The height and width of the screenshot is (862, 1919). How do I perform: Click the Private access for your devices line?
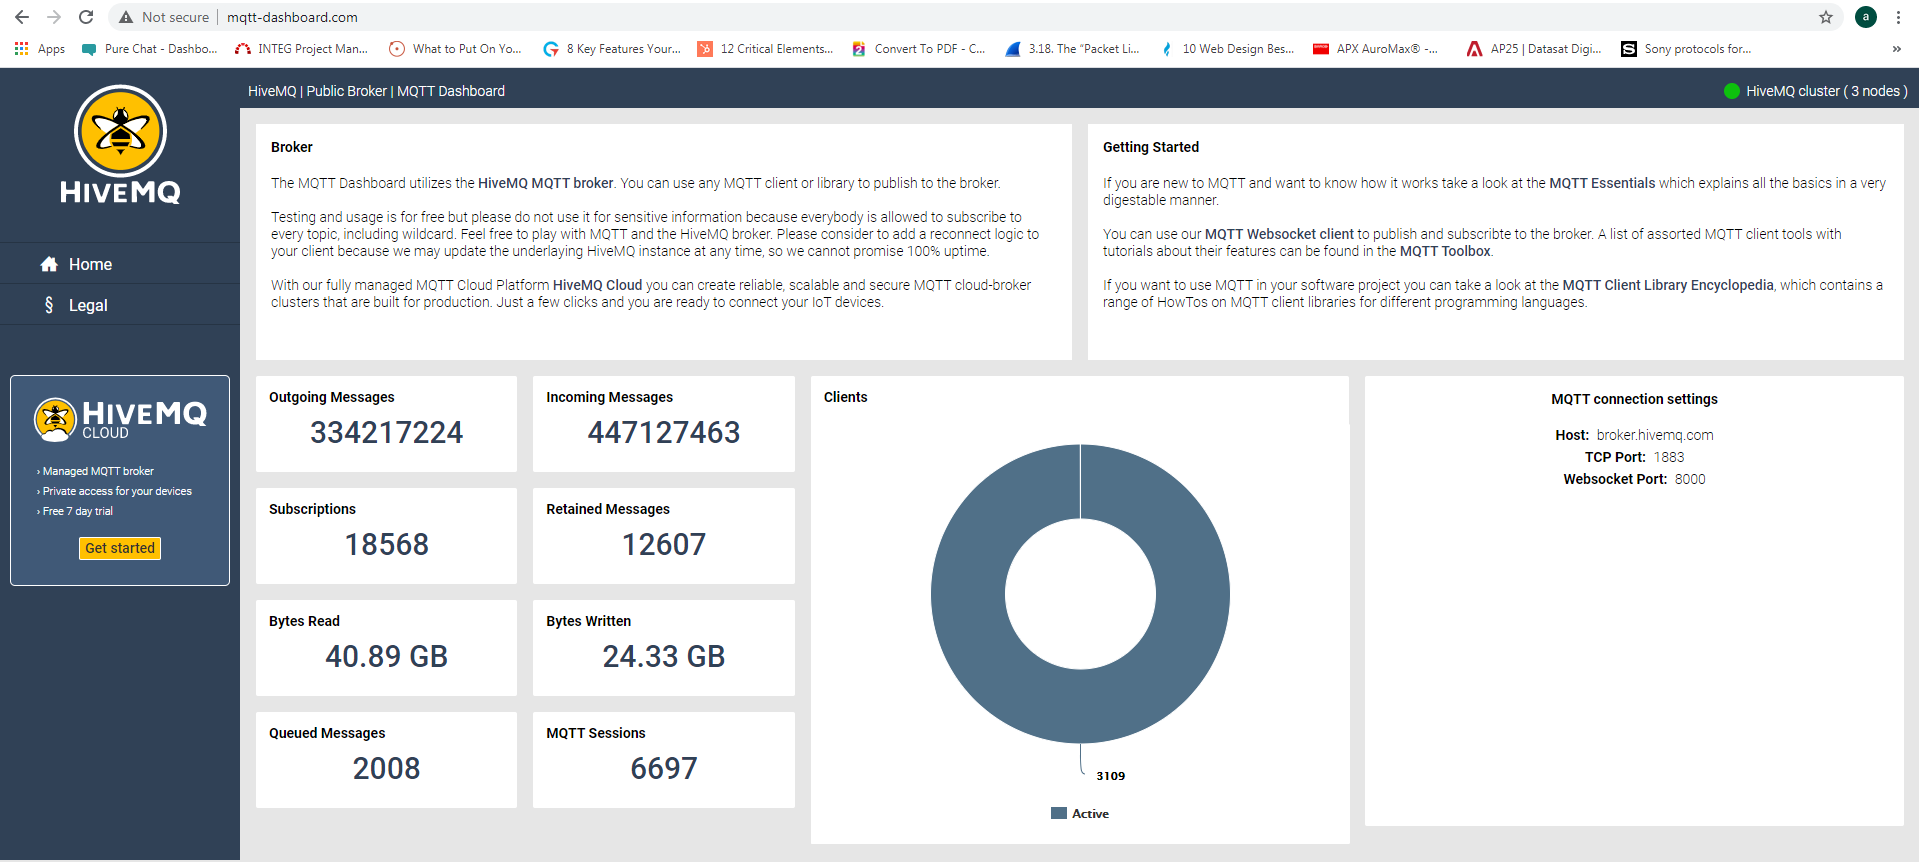pos(115,491)
